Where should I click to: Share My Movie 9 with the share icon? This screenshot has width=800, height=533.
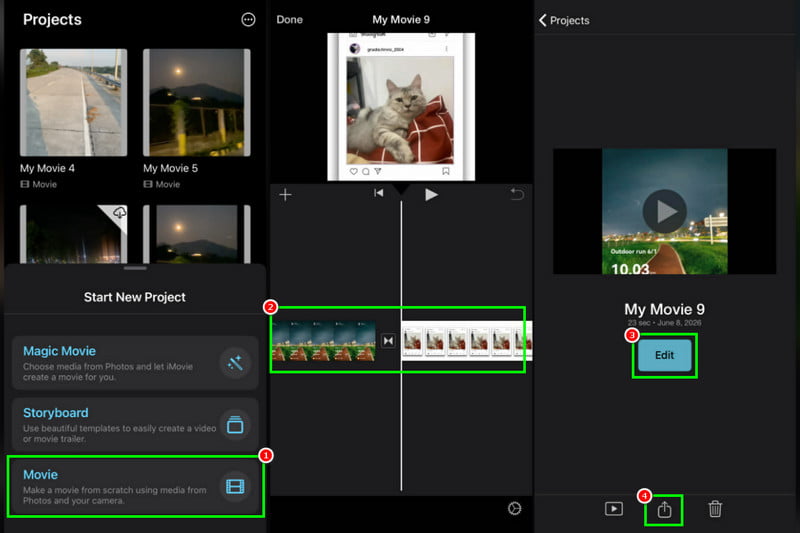[x=664, y=509]
